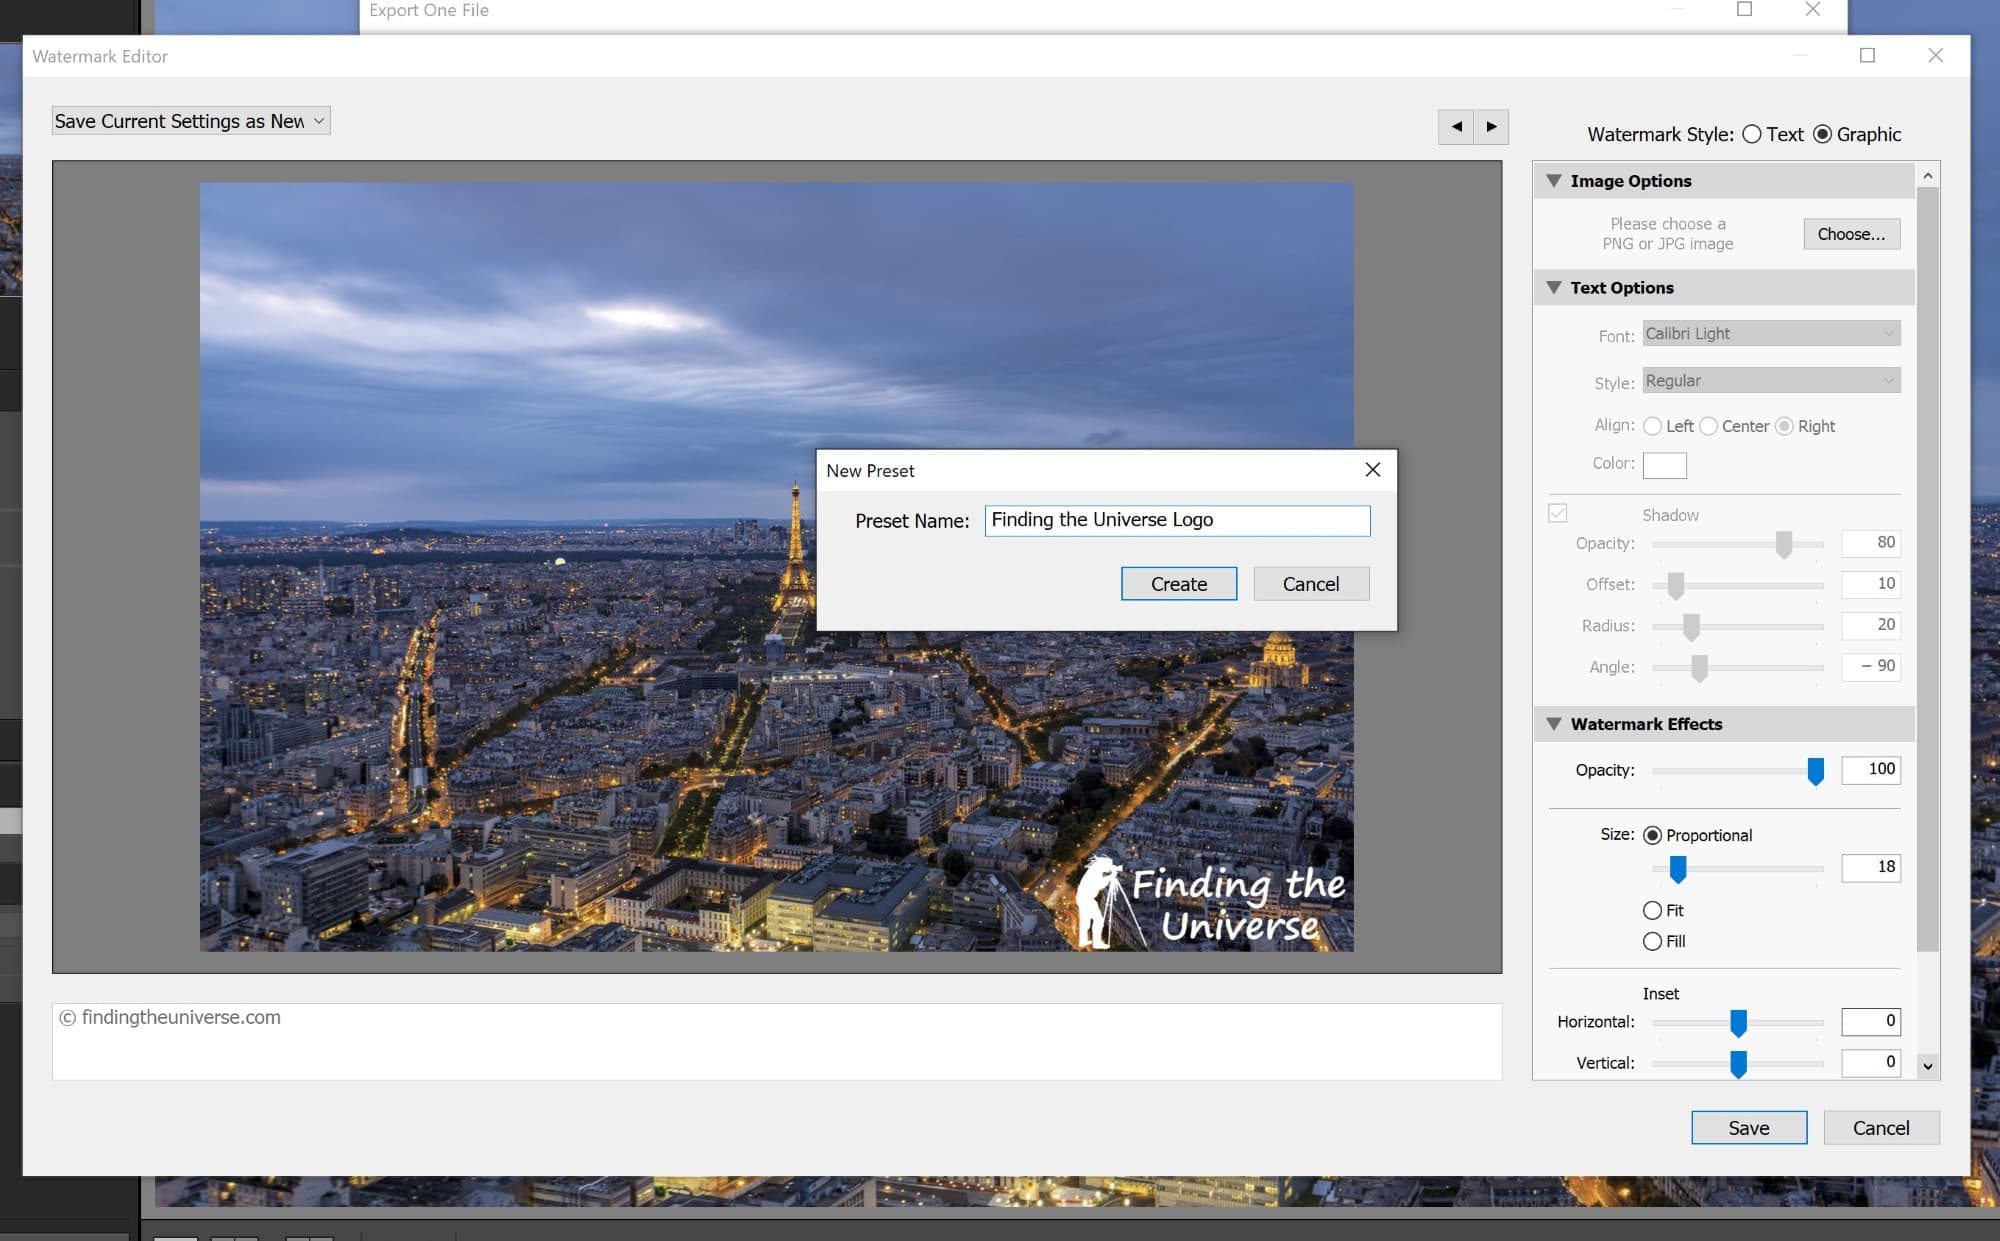Collapse the Image Options section
This screenshot has width=2000, height=1241.
[1553, 180]
